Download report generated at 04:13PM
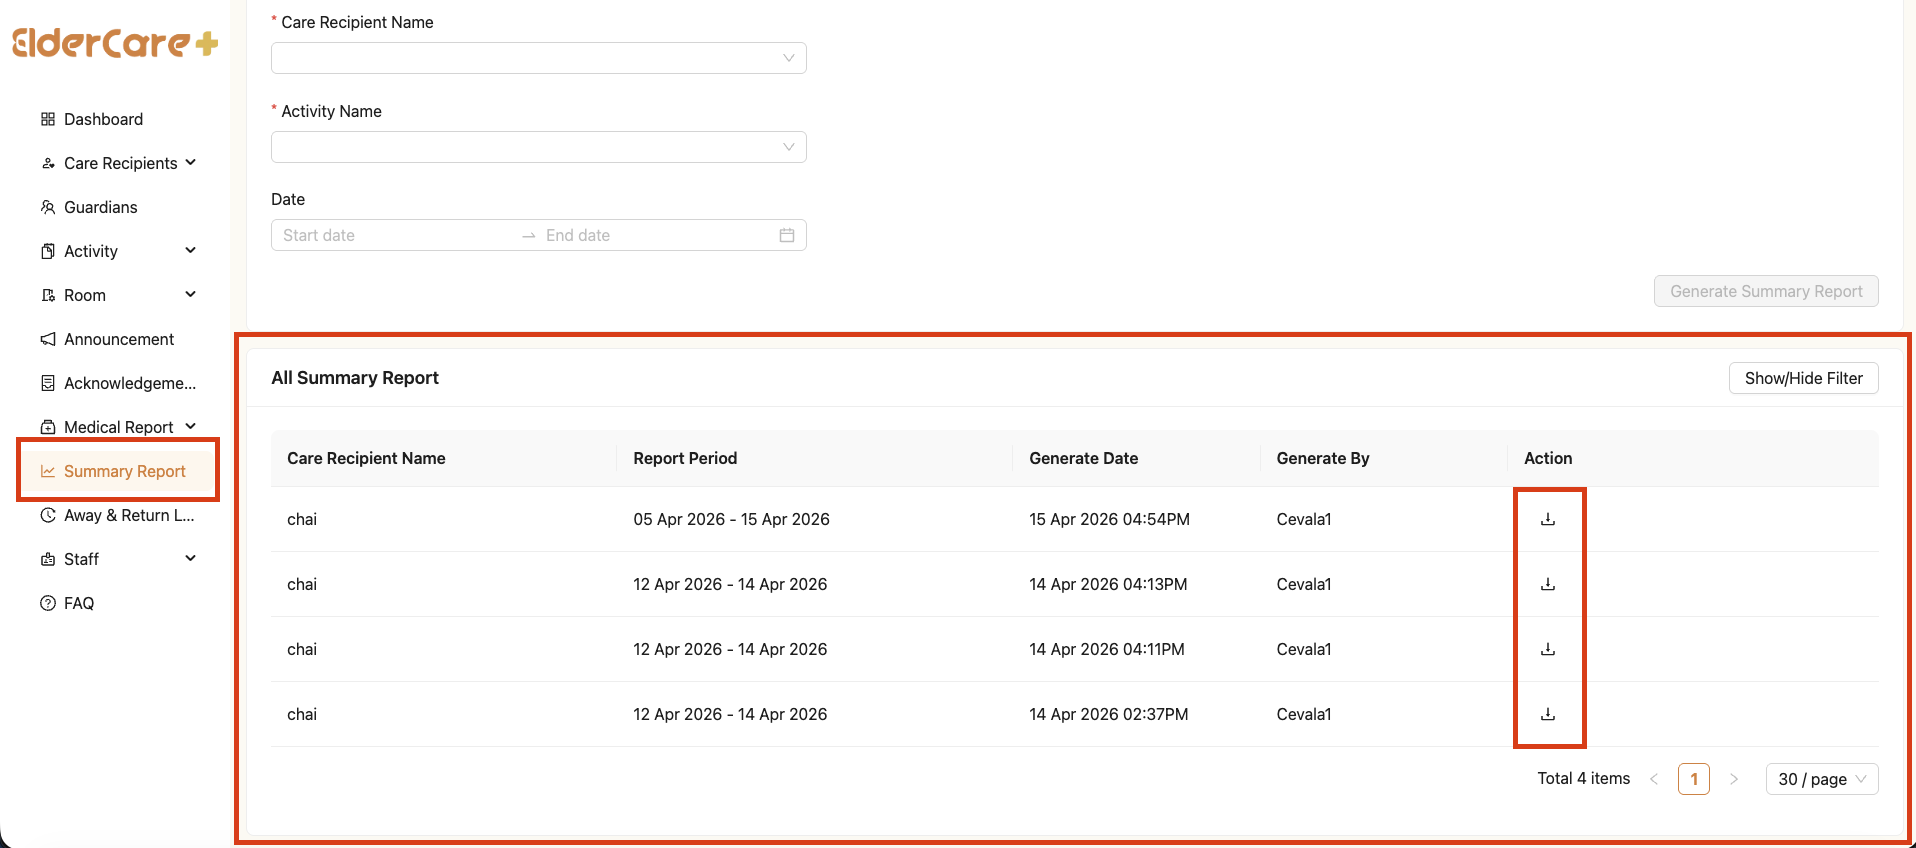This screenshot has height=848, width=1916. point(1547,584)
